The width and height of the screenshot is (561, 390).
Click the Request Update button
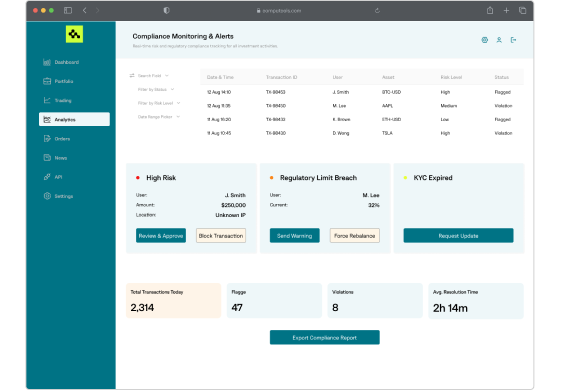coord(458,236)
